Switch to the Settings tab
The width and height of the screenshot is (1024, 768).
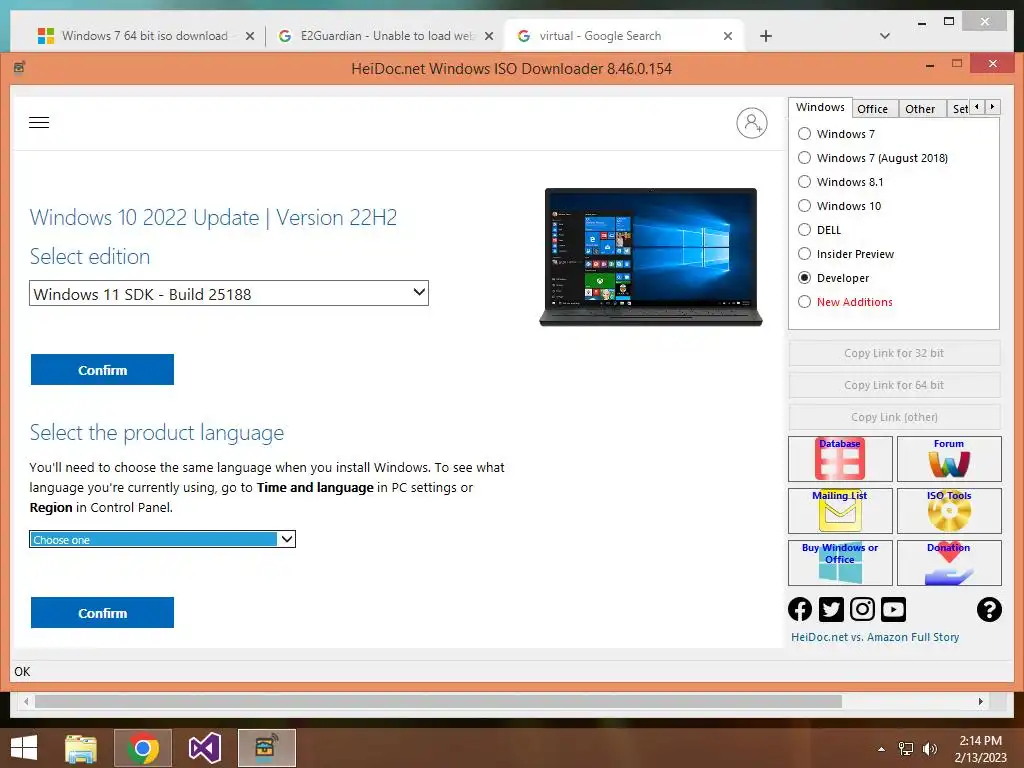tap(959, 108)
